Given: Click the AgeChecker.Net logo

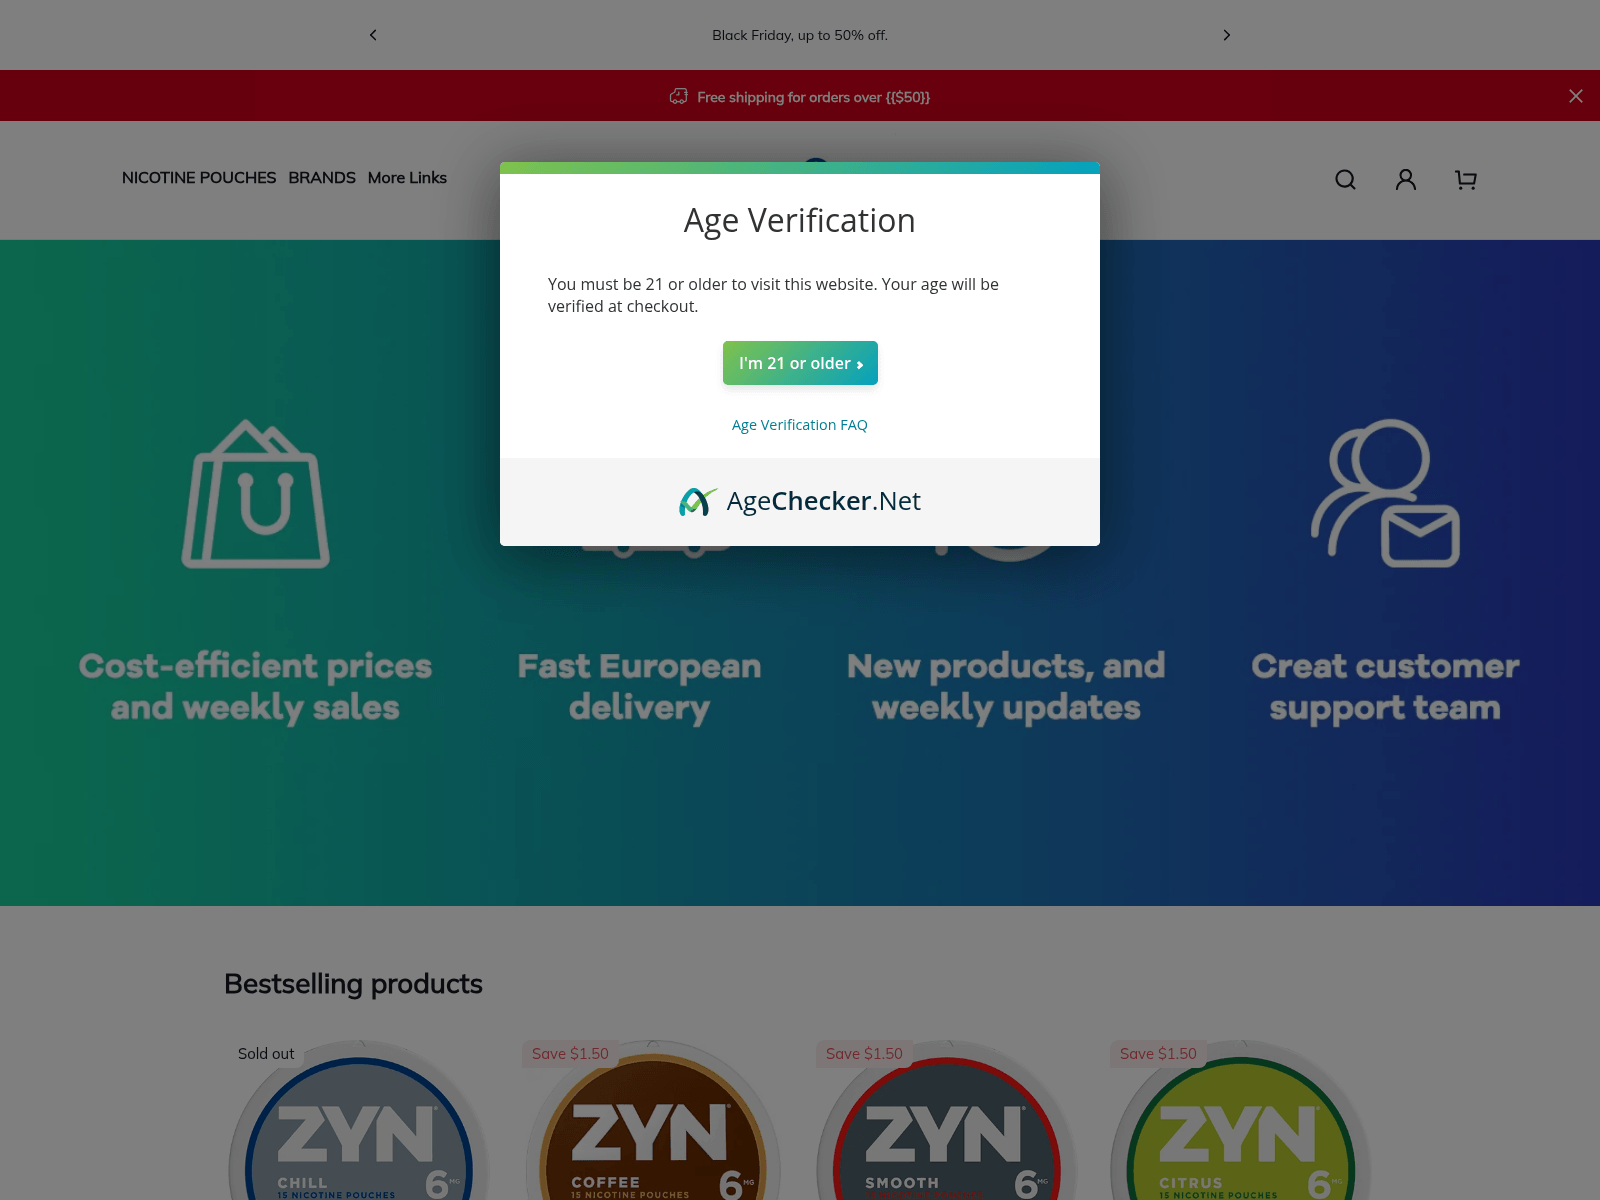Looking at the screenshot, I should coord(800,501).
